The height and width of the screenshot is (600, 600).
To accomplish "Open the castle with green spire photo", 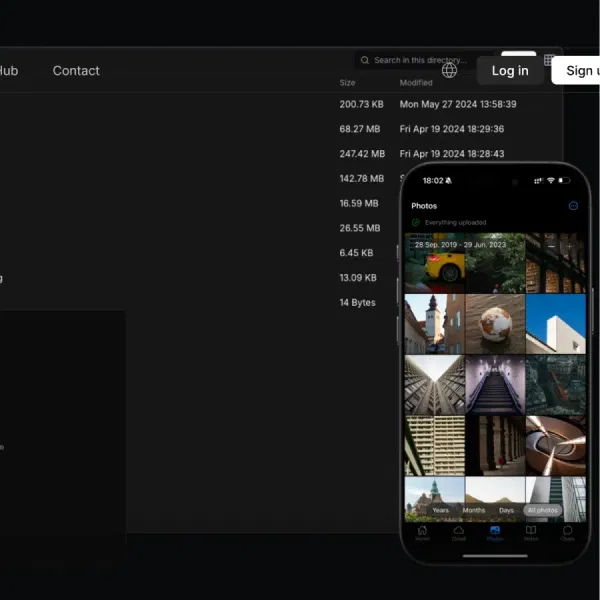I will click(x=435, y=499).
